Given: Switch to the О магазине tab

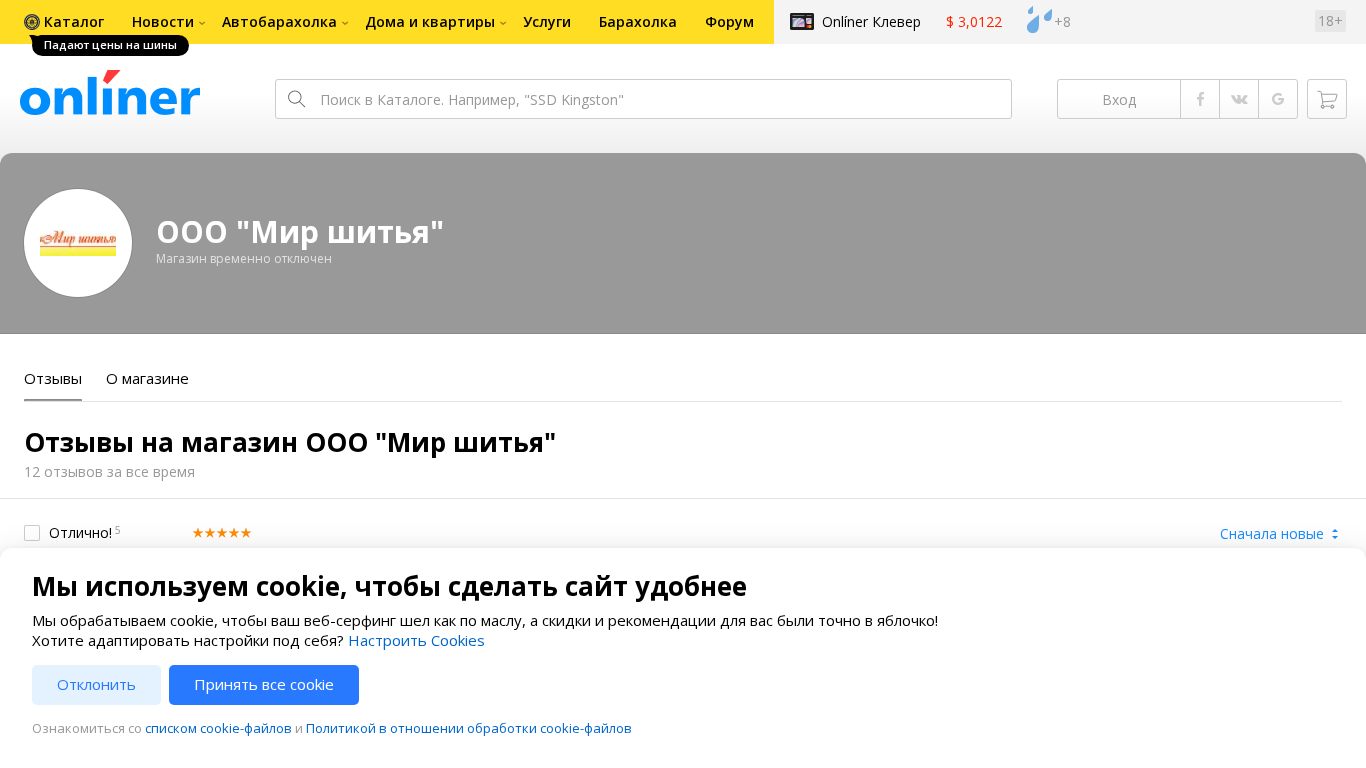Looking at the screenshot, I should pyautogui.click(x=147, y=379).
